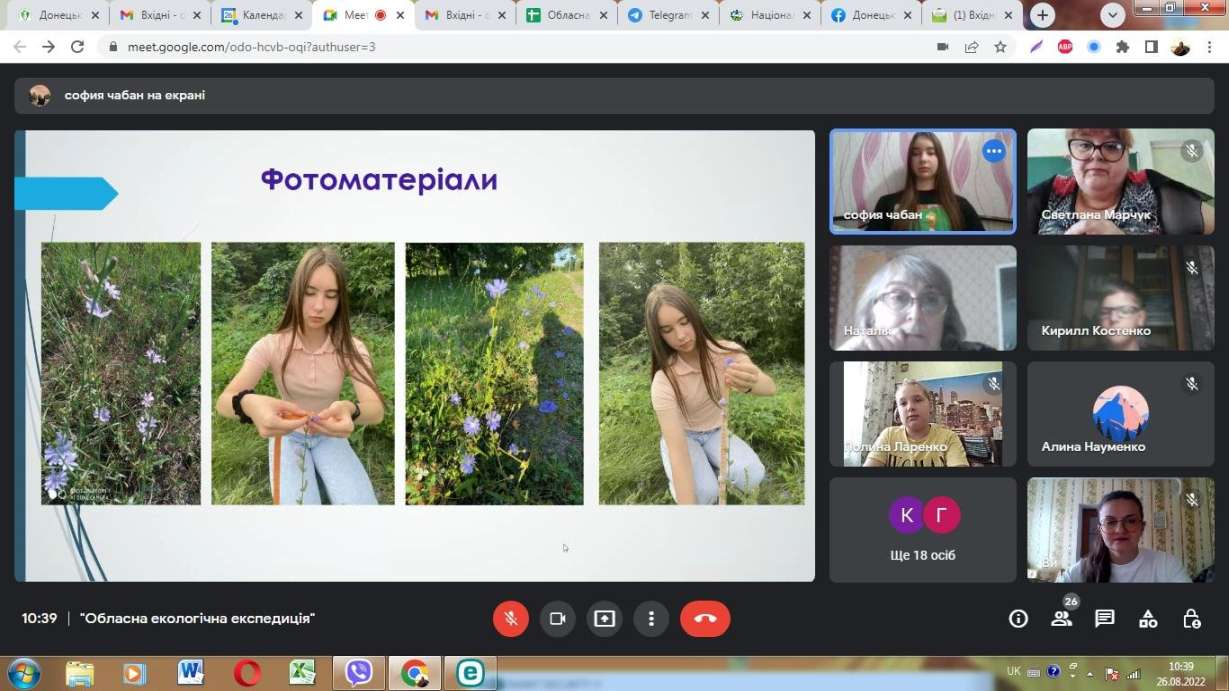Open the ABP Adblock Plus extension
This screenshot has height=691, width=1229.
pos(1065,47)
